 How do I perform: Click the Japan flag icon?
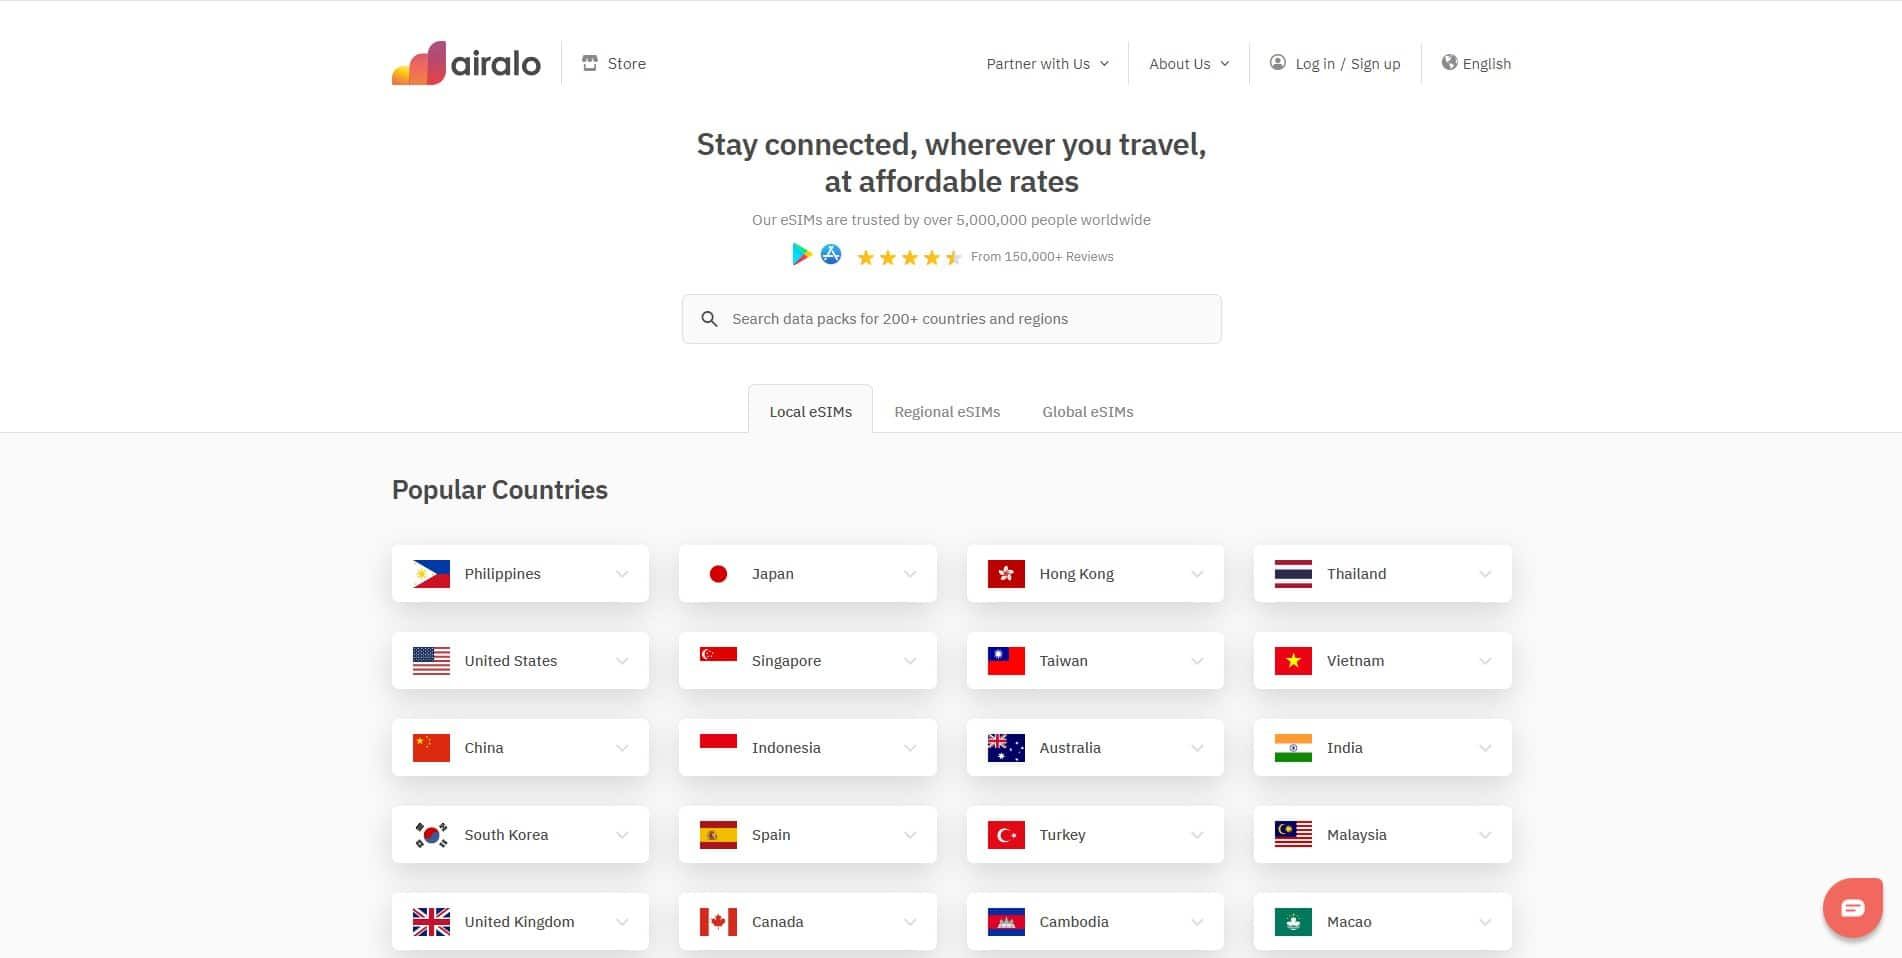[718, 574]
